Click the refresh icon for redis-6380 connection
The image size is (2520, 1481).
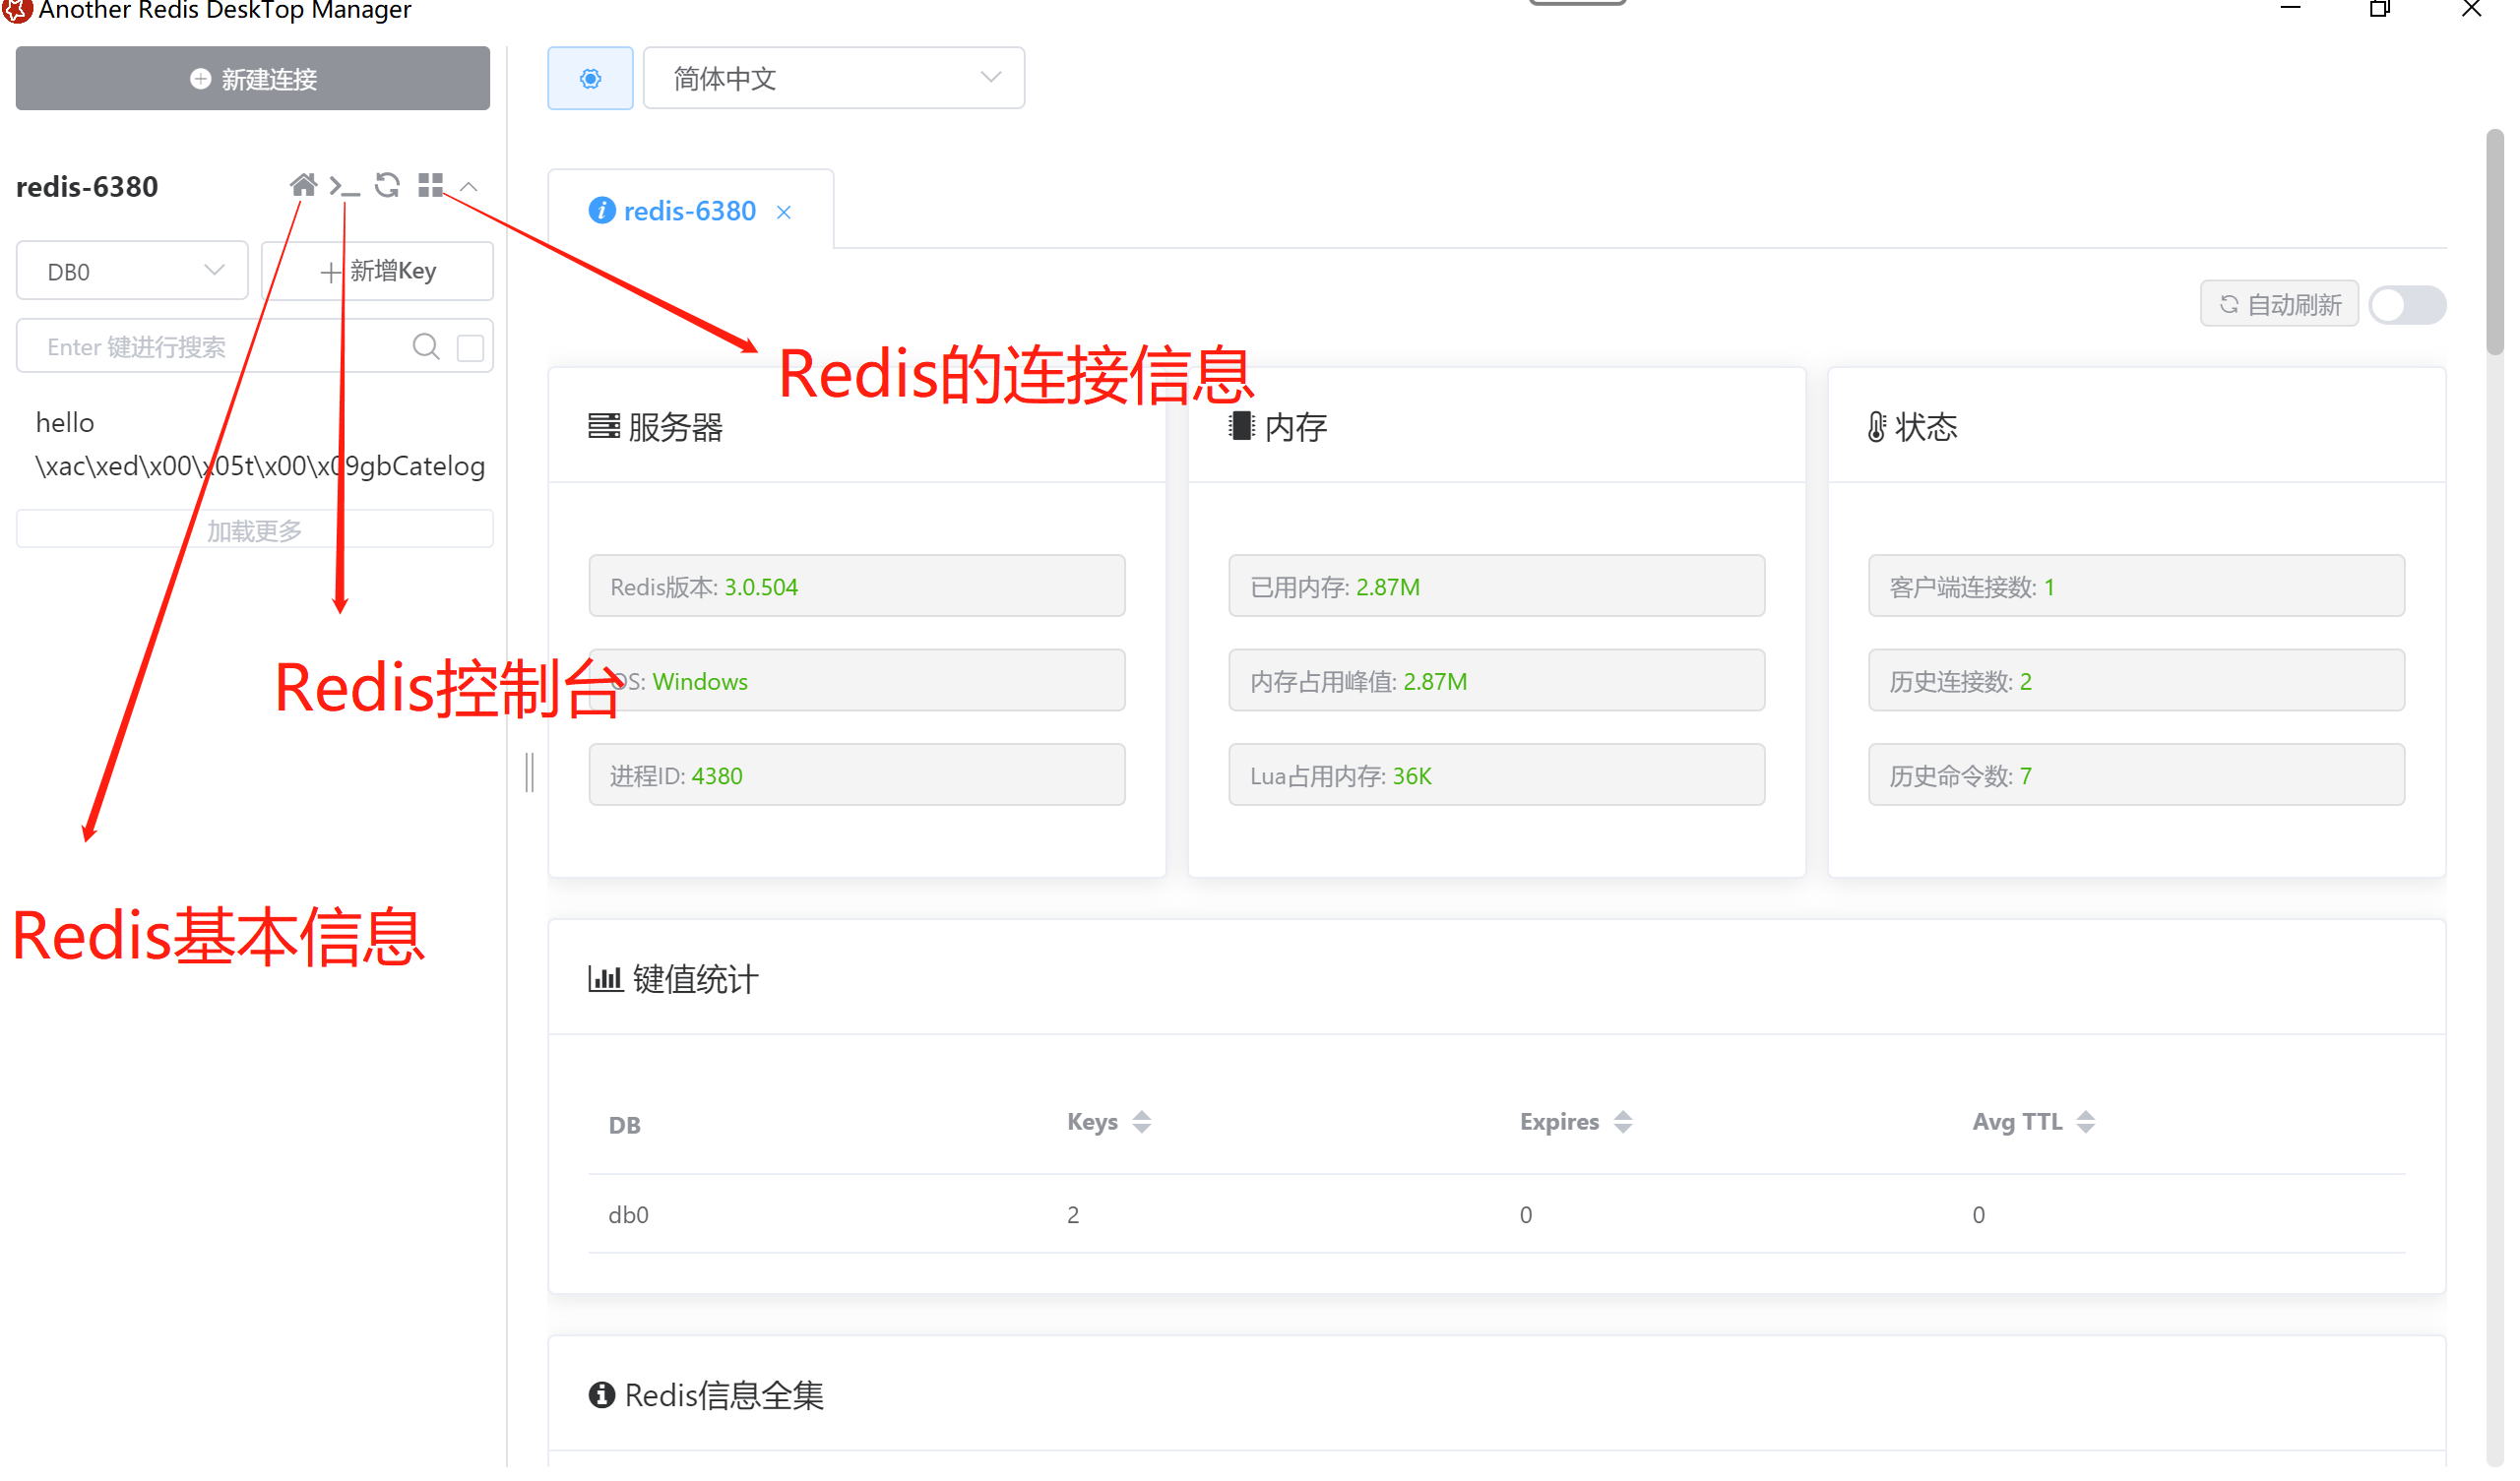click(388, 186)
